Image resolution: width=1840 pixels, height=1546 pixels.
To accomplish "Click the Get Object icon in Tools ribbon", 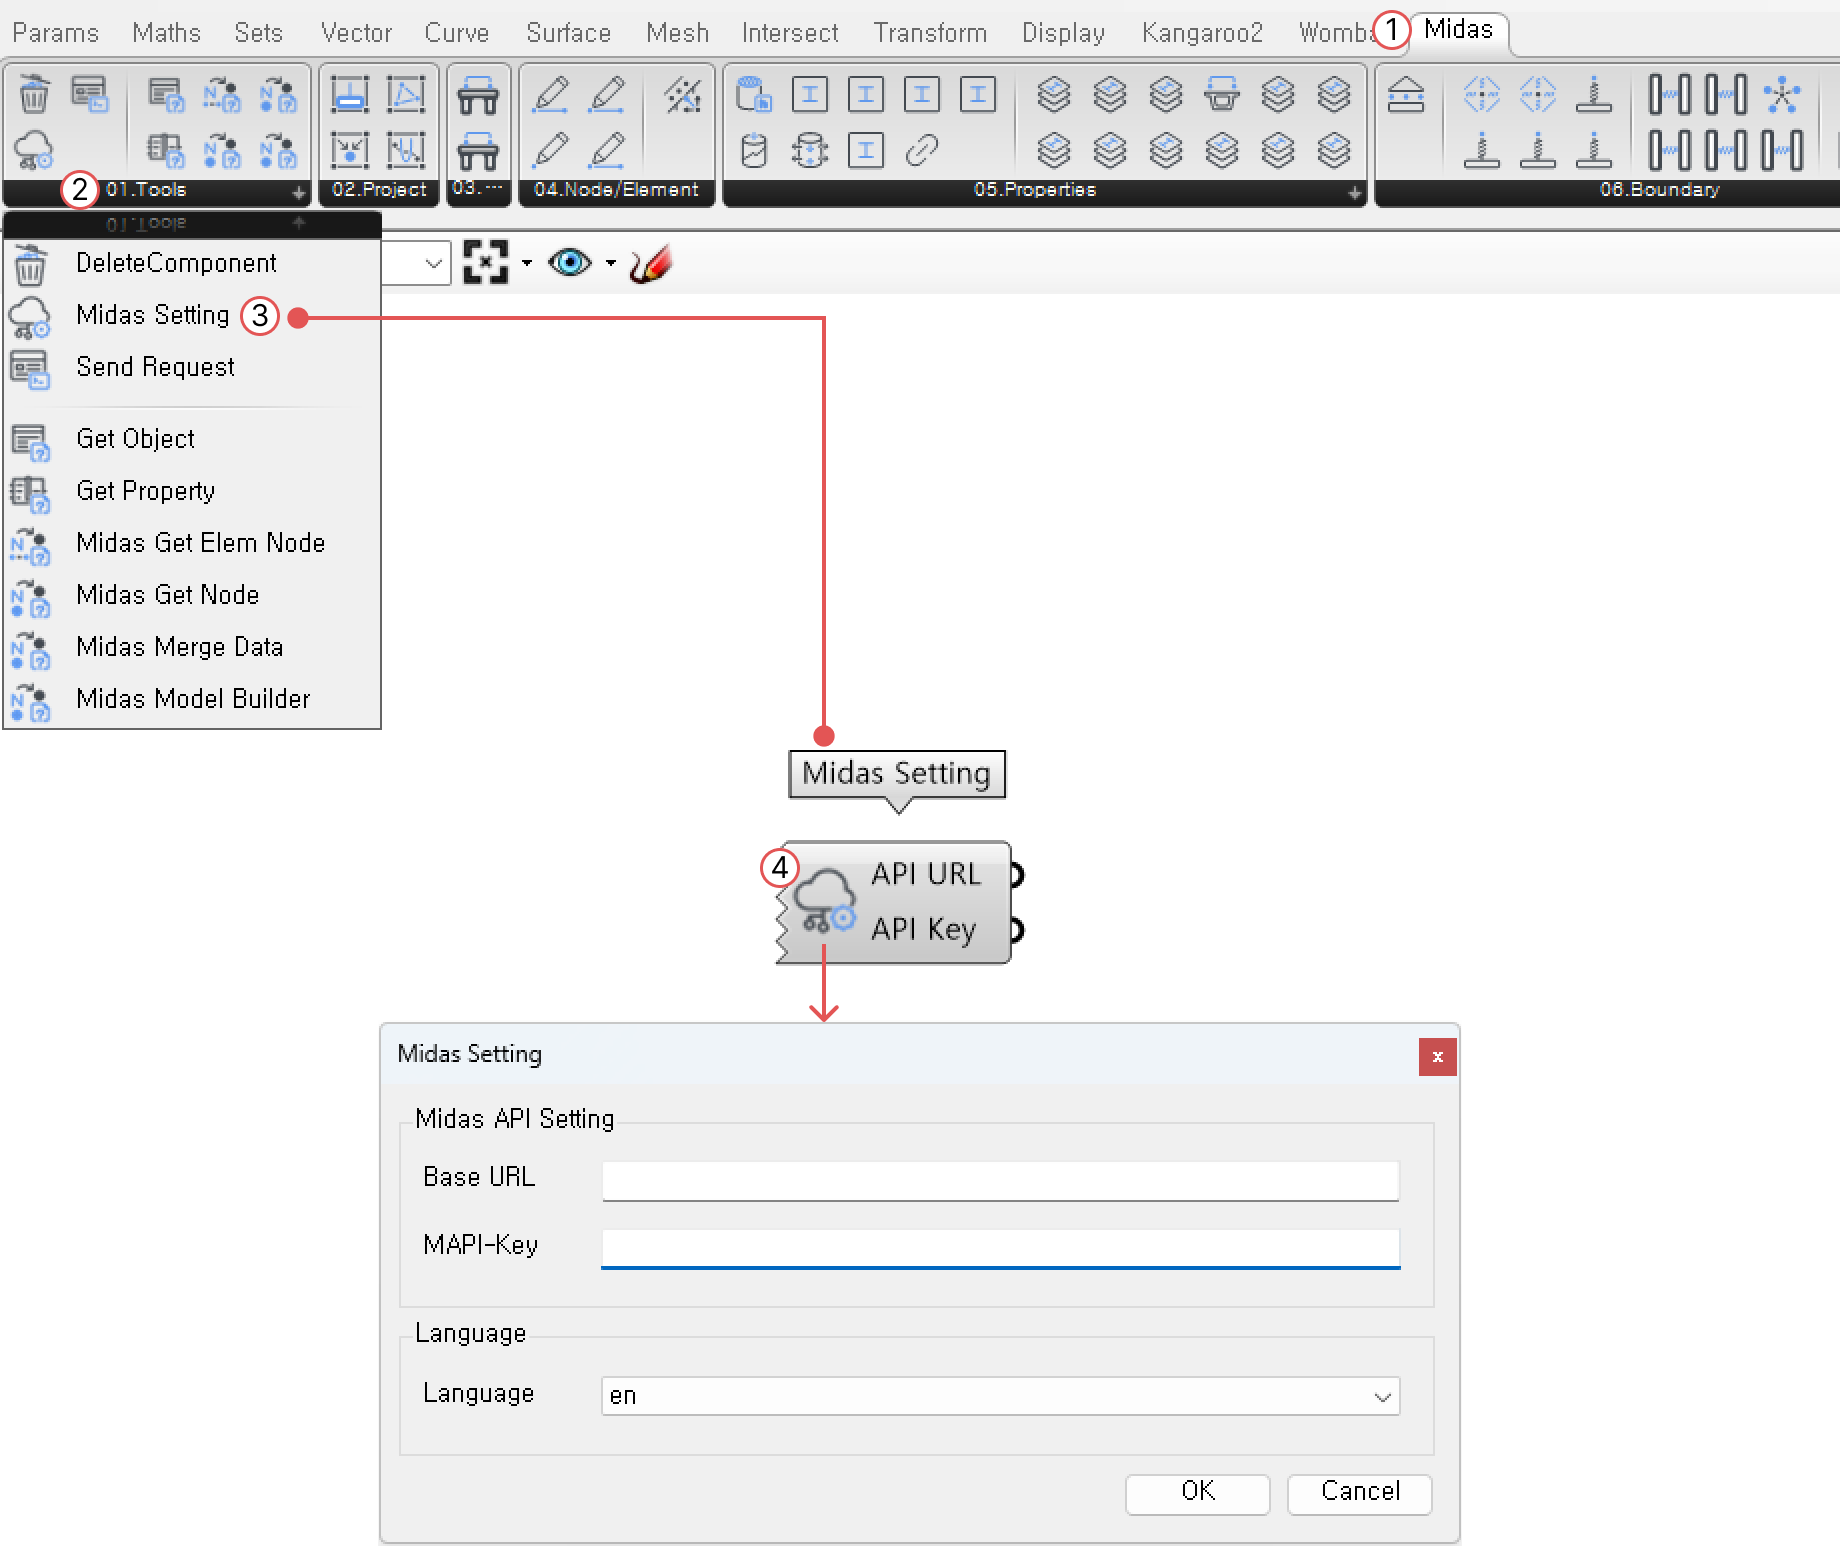I will [x=166, y=94].
